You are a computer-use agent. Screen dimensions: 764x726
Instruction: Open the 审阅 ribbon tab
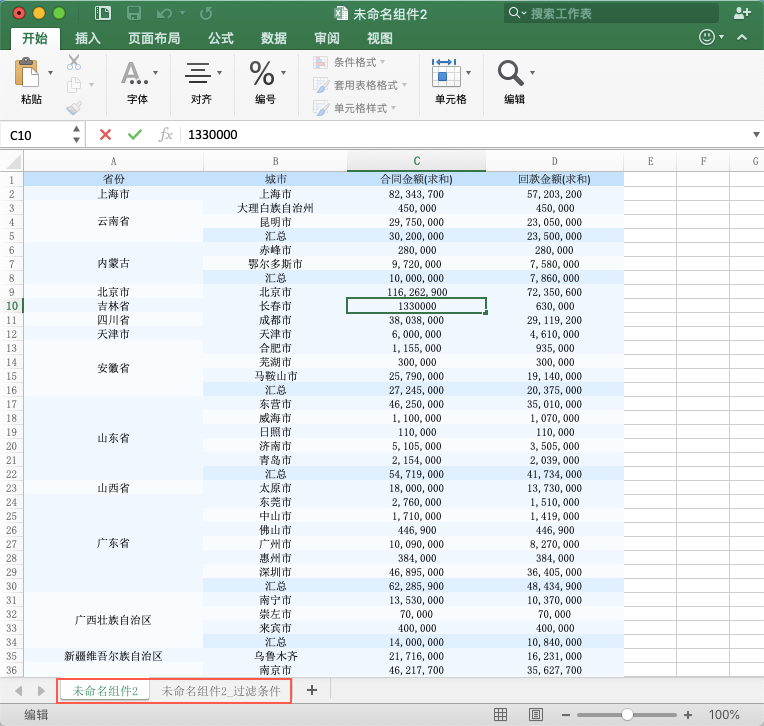326,38
